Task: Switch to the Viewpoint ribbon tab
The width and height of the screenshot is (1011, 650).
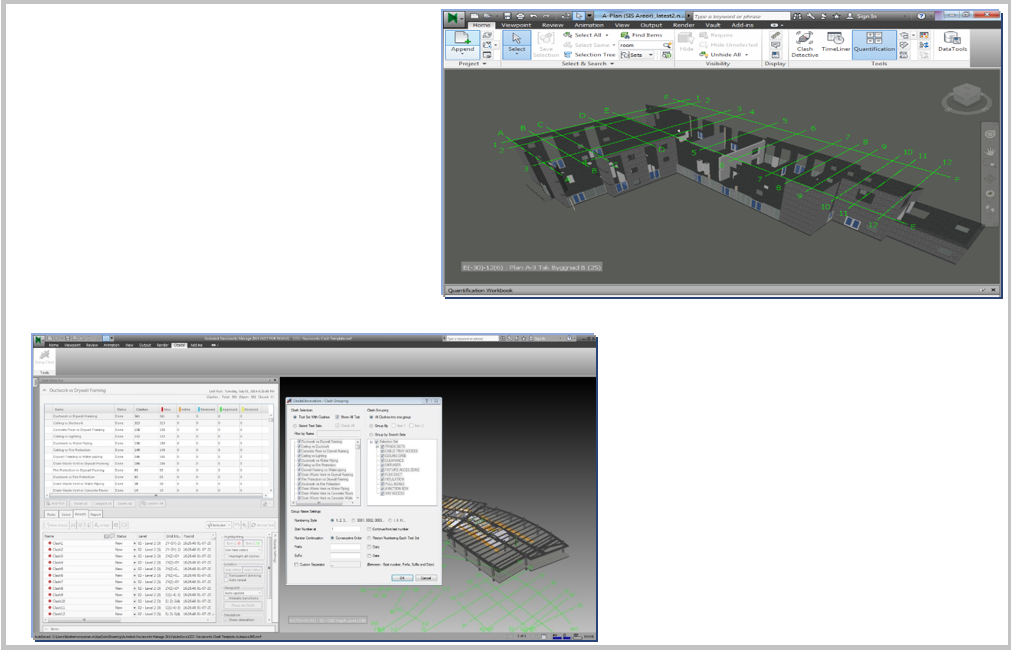Action: click(516, 25)
